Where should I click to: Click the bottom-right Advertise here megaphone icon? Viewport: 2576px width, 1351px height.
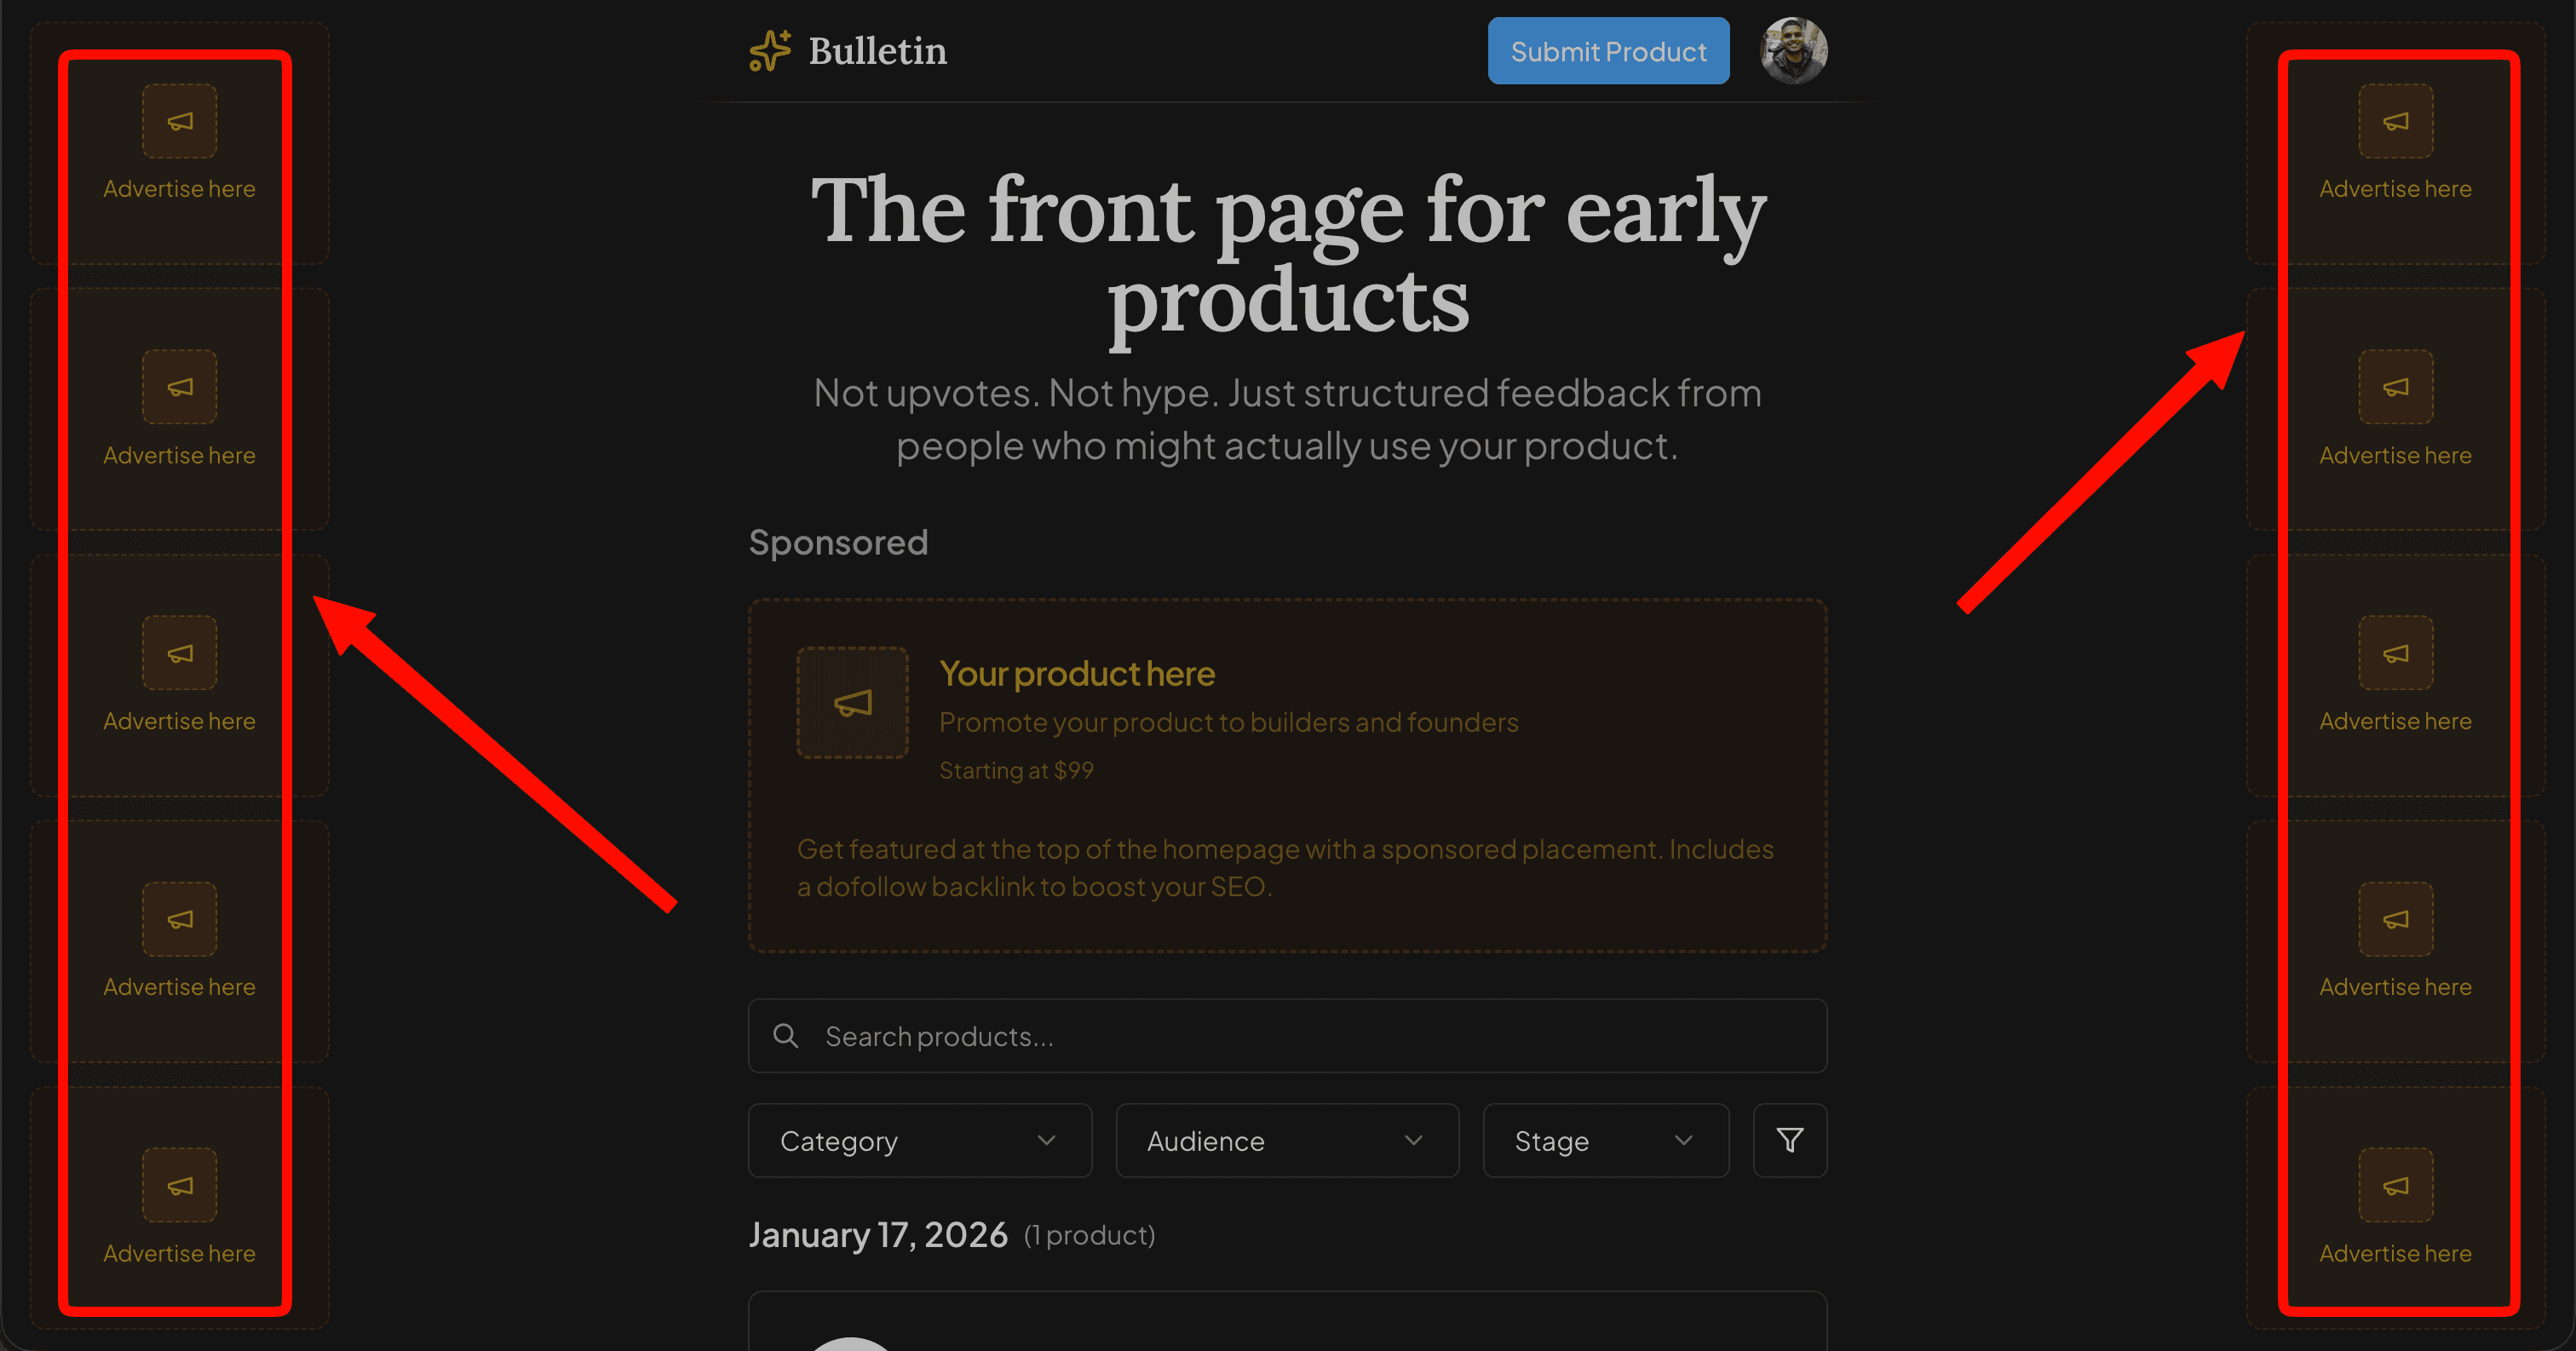coord(2395,1185)
